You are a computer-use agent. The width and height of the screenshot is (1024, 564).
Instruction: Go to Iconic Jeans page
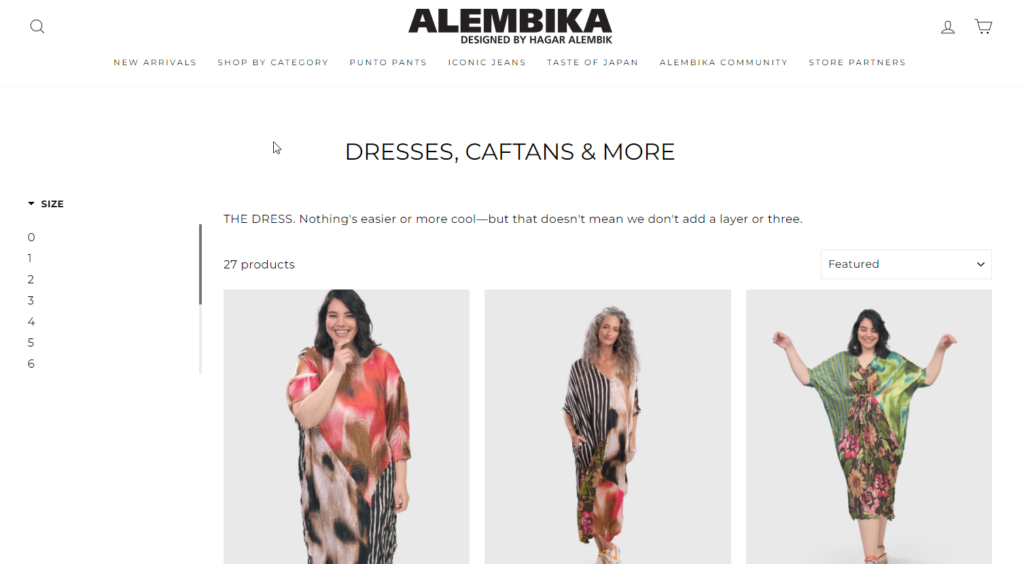tap(487, 62)
